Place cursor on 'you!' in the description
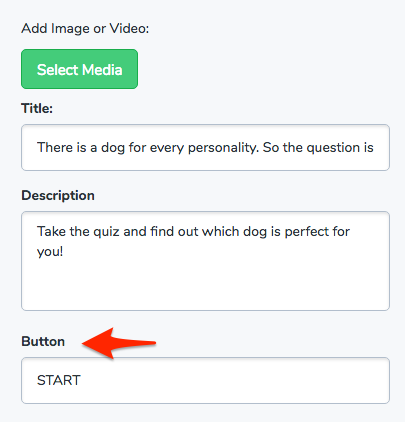The width and height of the screenshot is (405, 422). point(50,252)
